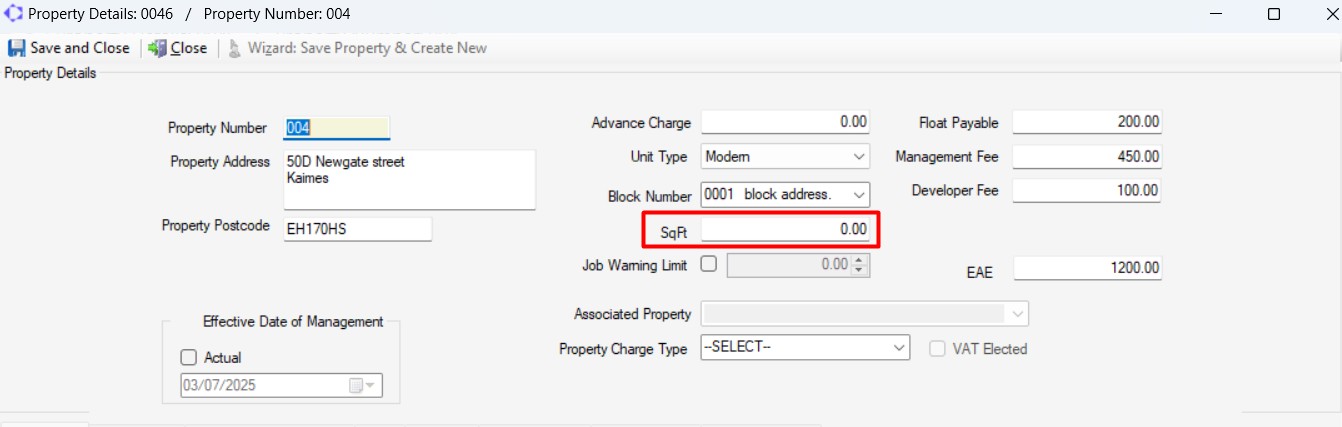Viewport: 1342px width, 427px height.
Task: Click the Property Postcode field
Action: (357, 229)
